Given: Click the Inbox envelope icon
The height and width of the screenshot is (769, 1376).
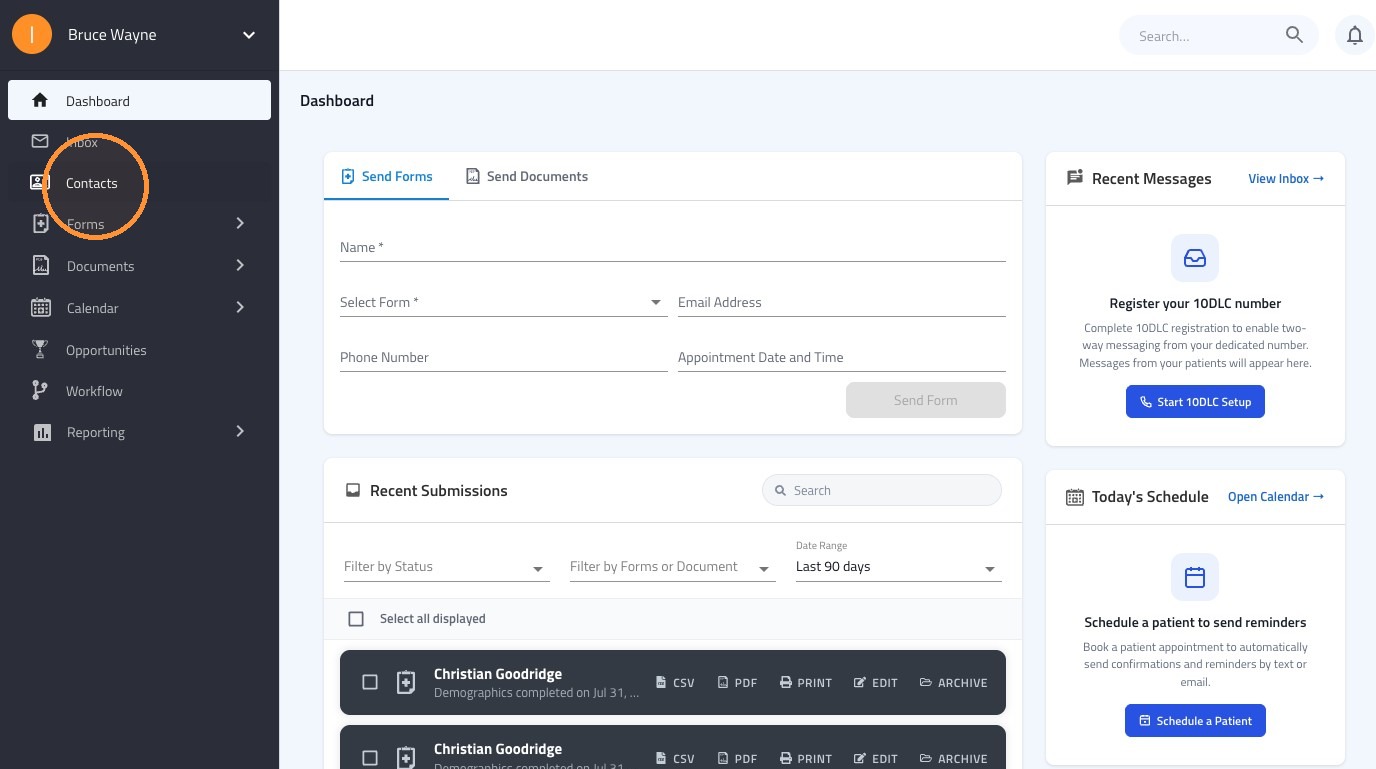Looking at the screenshot, I should coord(40,141).
